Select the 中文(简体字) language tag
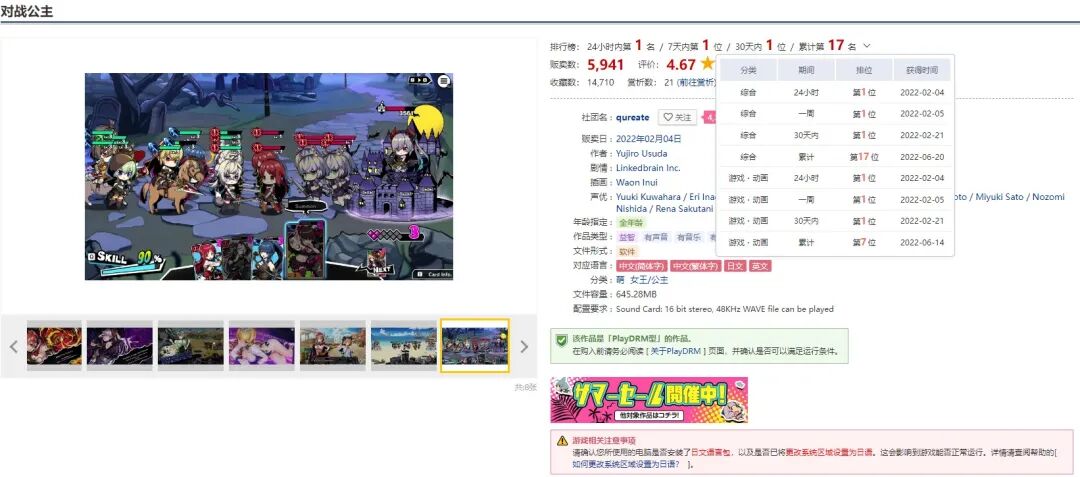Screen dimensions: 1080x477 (x=641, y=266)
